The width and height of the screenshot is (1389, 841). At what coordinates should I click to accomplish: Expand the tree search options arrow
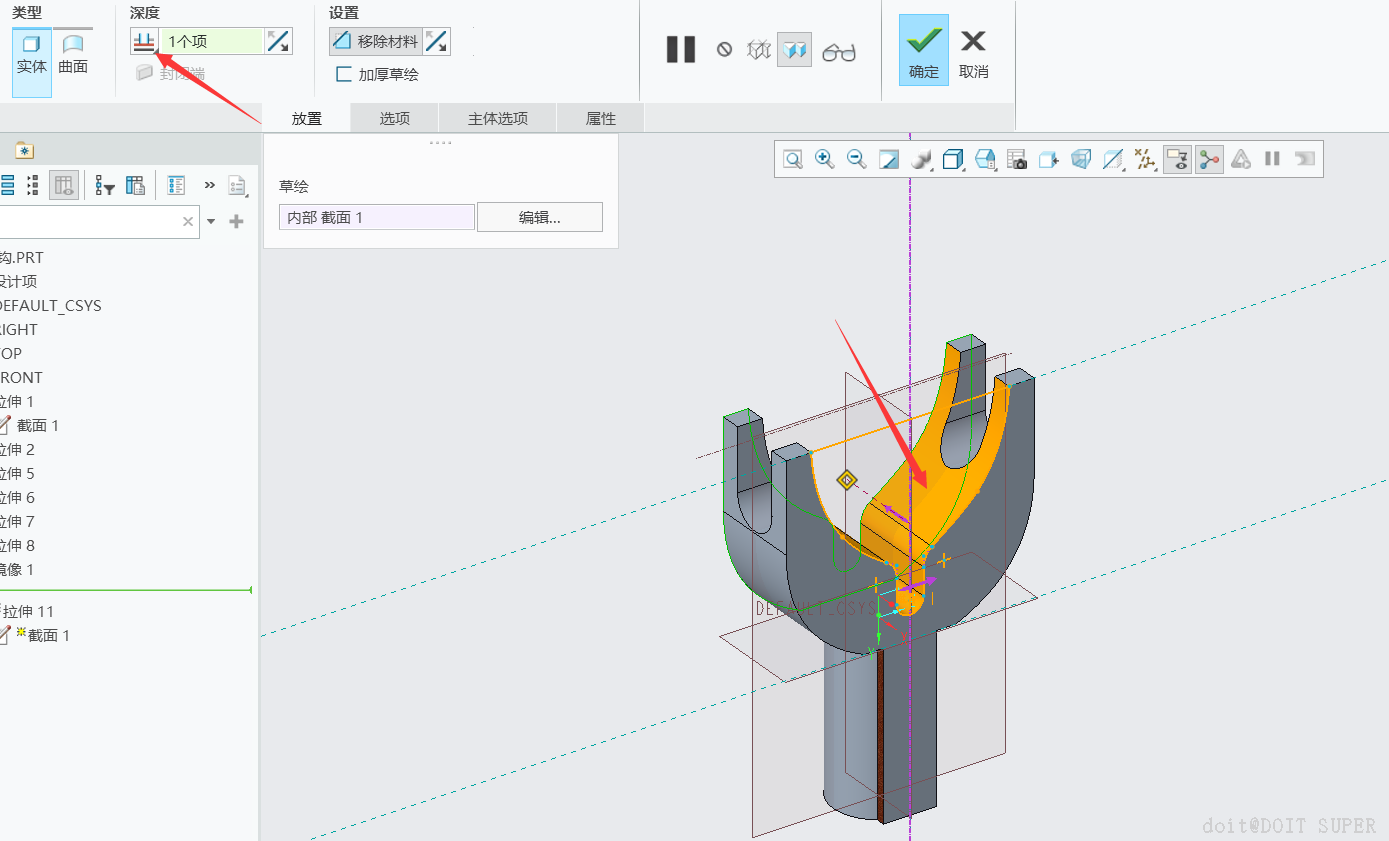point(211,221)
